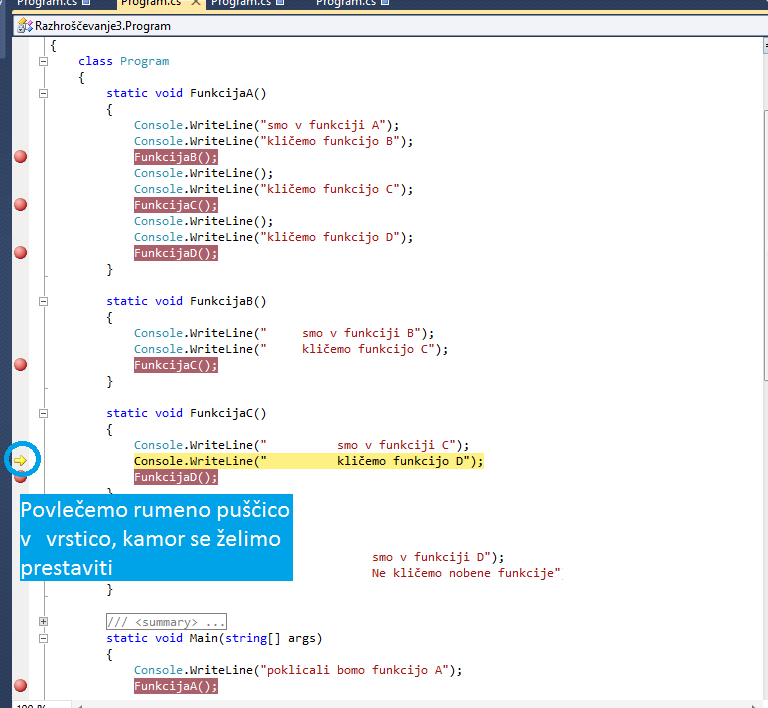Expand the collapsed summary comment region
768x708 pixels.
(x=43, y=621)
